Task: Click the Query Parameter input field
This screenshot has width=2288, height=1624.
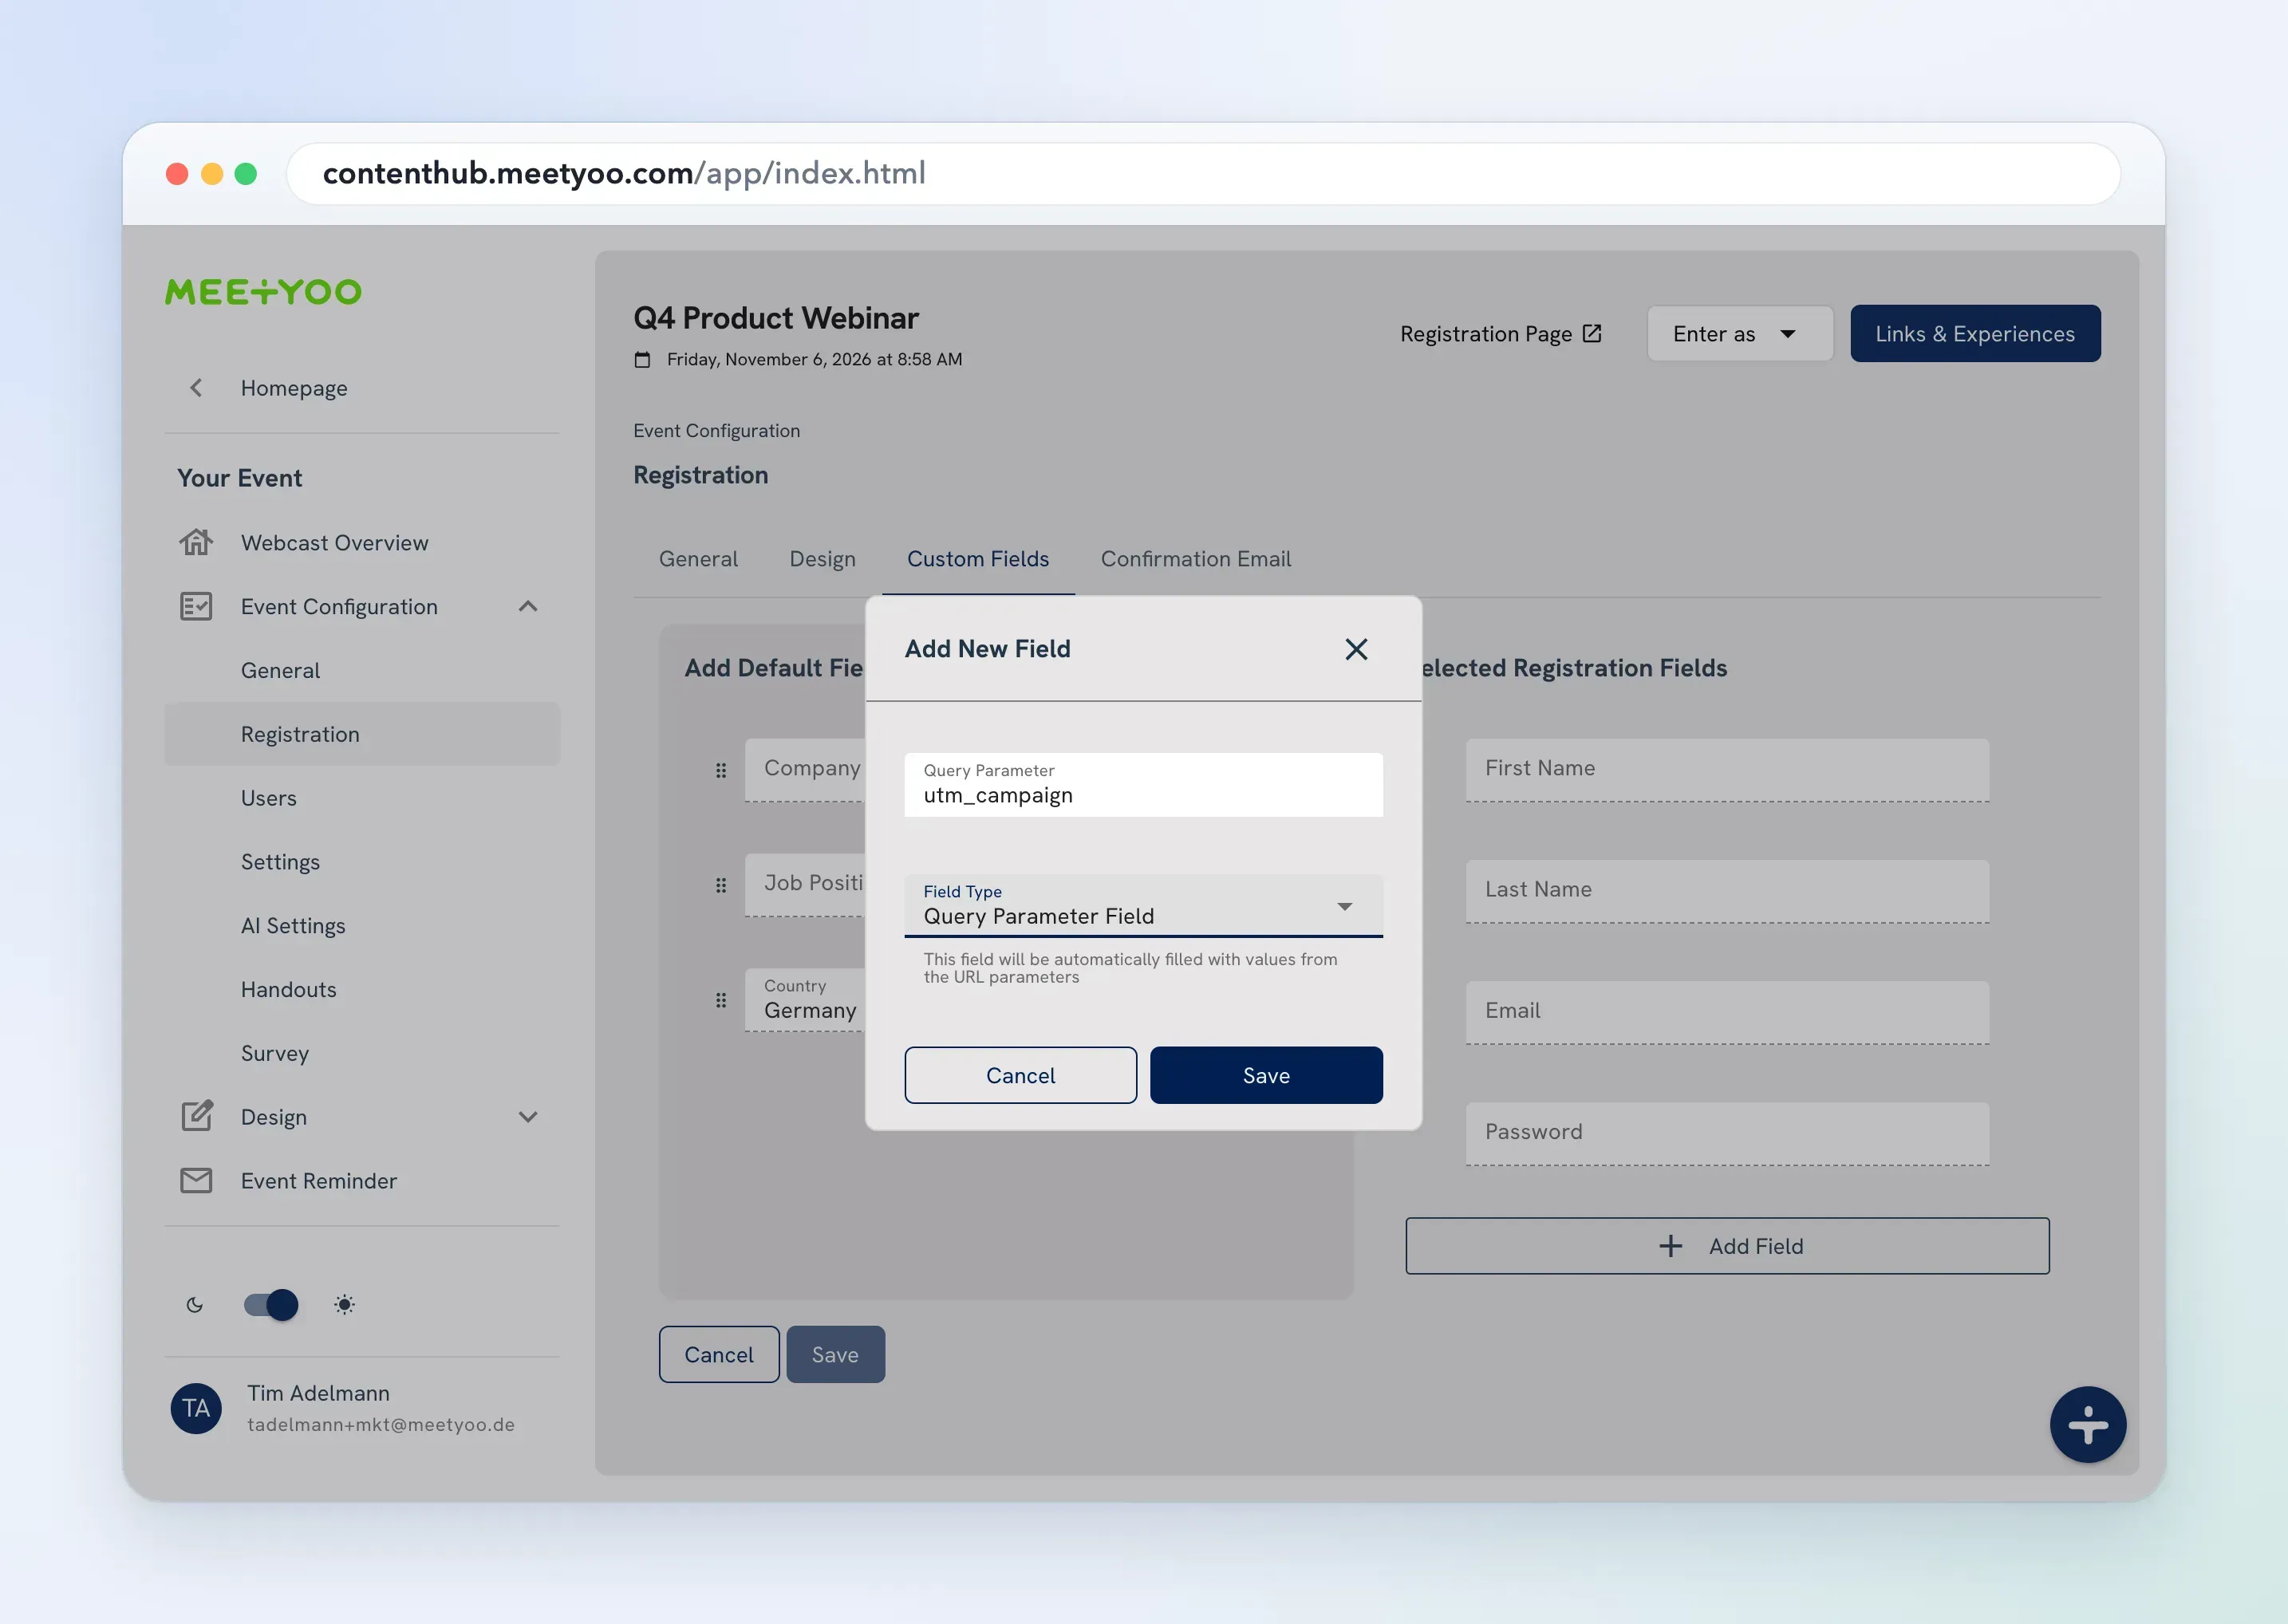Action: coord(1143,785)
